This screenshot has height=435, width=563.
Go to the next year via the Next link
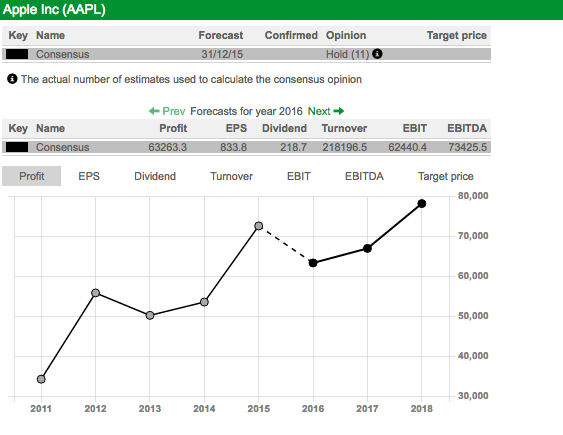[x=319, y=111]
